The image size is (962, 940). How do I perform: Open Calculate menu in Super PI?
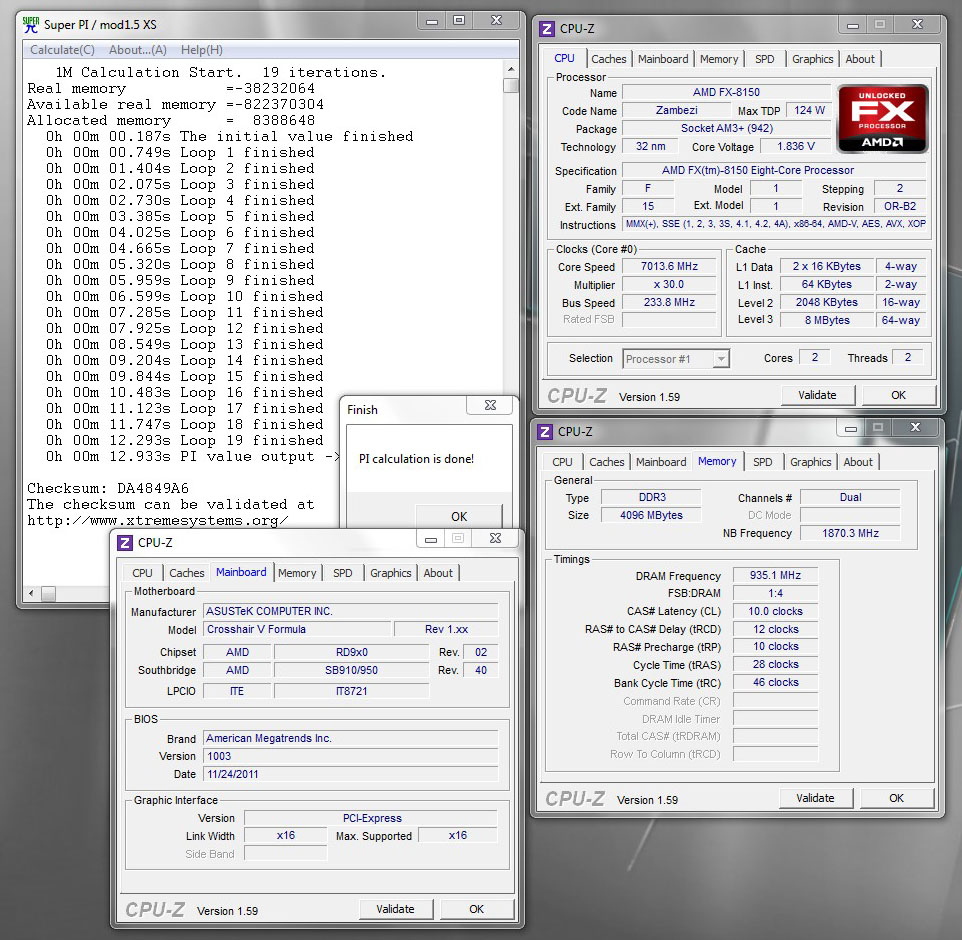63,50
